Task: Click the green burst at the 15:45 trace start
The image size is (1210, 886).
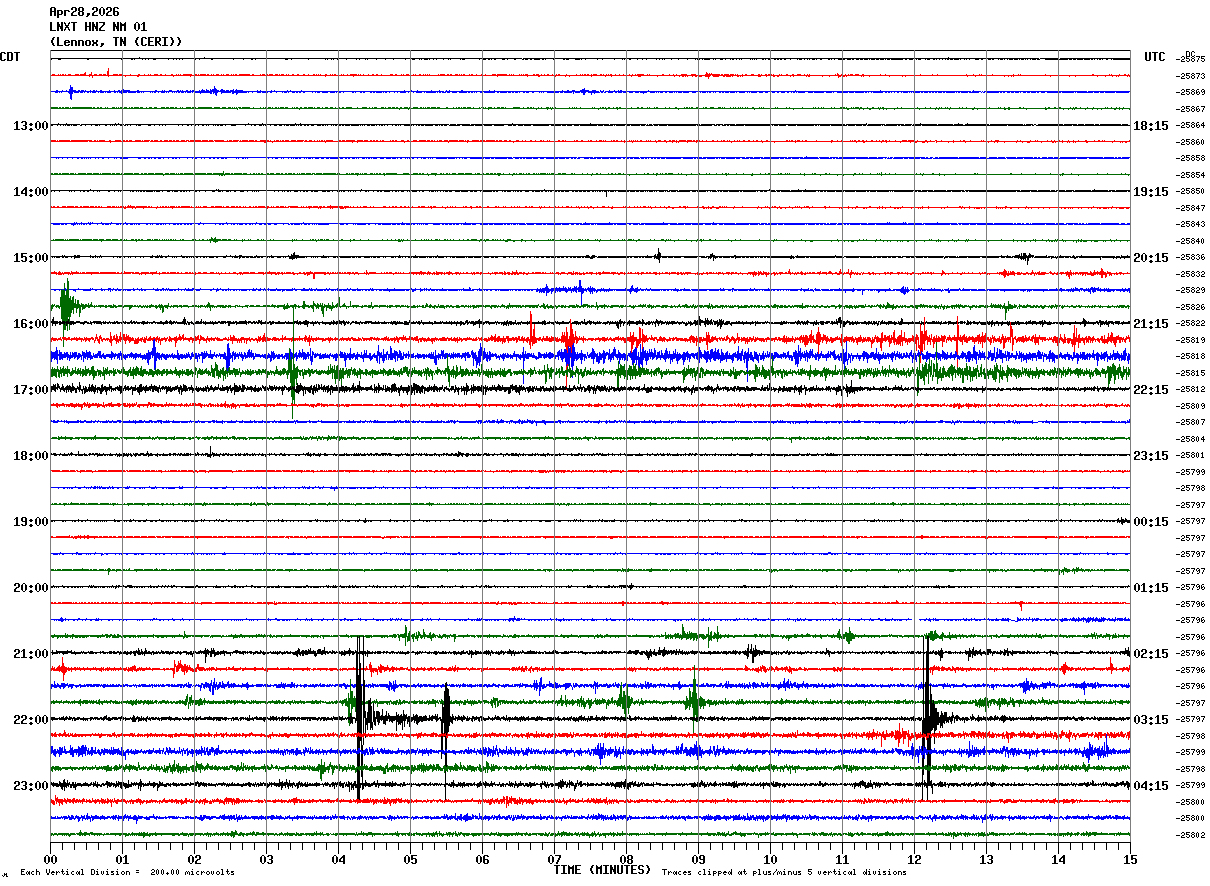Action: point(66,305)
